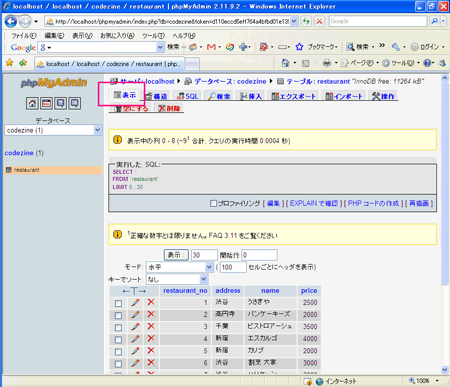Open the SQL query window icon in sidebar

pyautogui.click(x=47, y=103)
